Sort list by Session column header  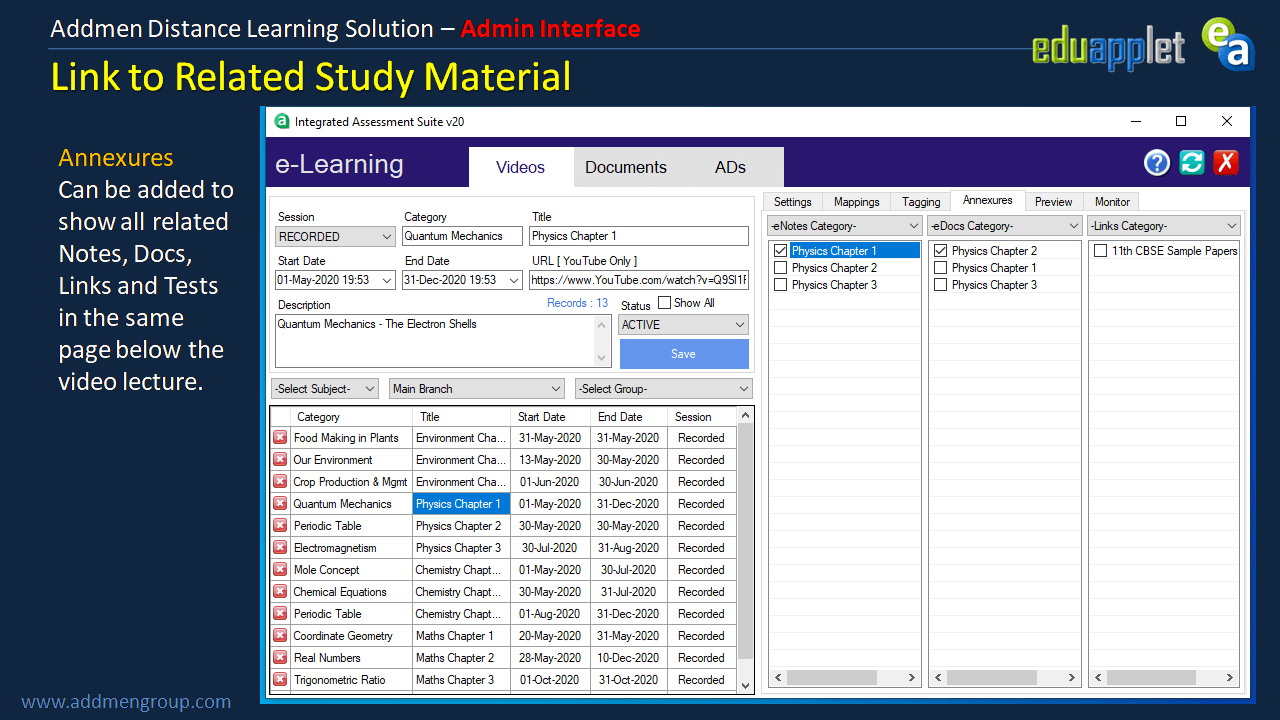(702, 417)
